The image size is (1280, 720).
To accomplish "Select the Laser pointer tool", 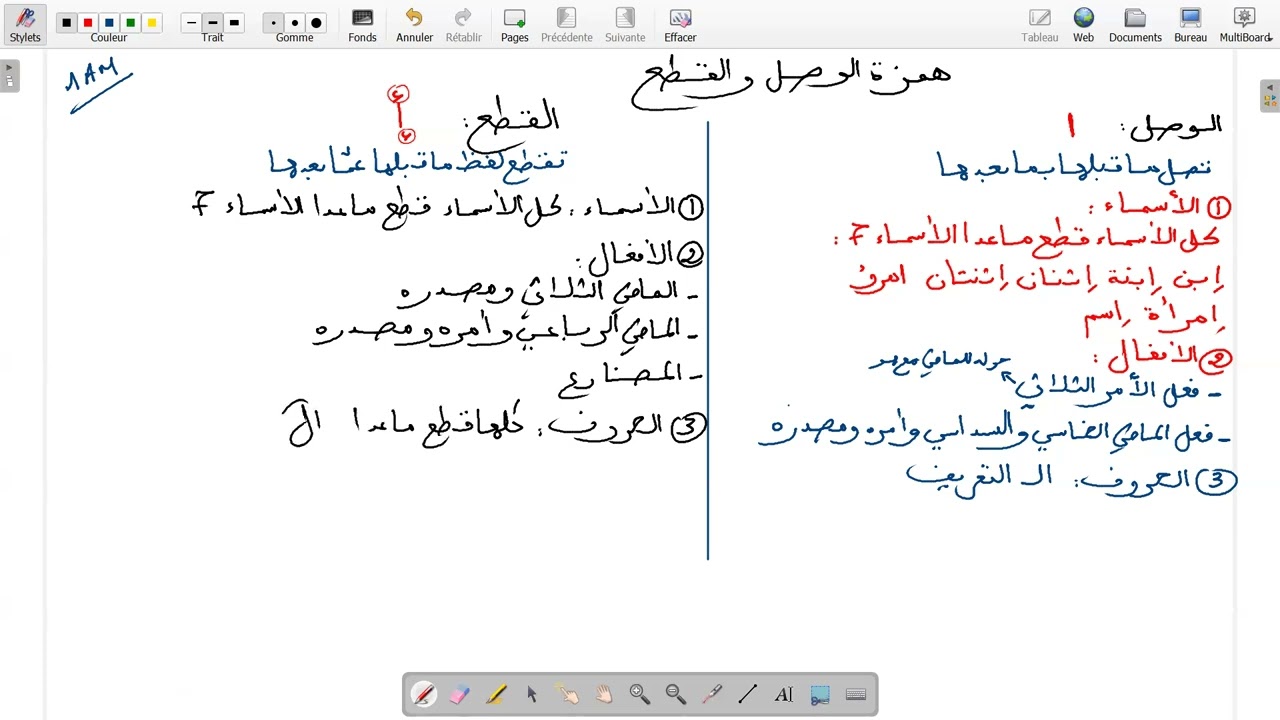I will click(x=712, y=694).
